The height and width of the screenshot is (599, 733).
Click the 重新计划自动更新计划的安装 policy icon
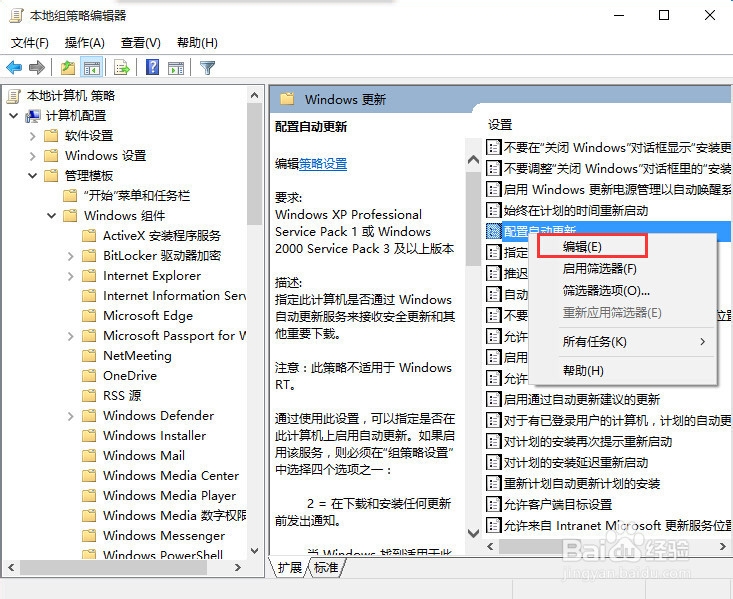pyautogui.click(x=493, y=484)
